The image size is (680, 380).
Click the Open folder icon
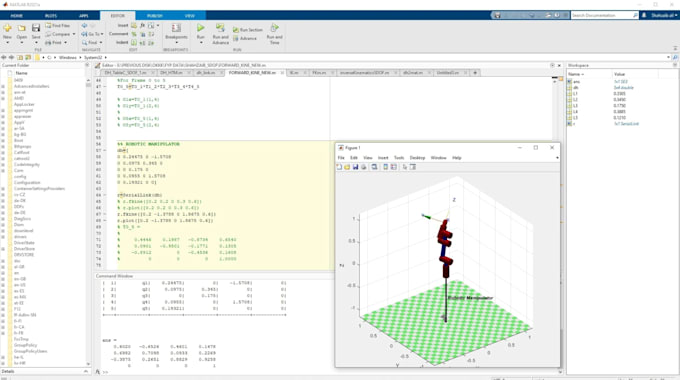click(22, 29)
